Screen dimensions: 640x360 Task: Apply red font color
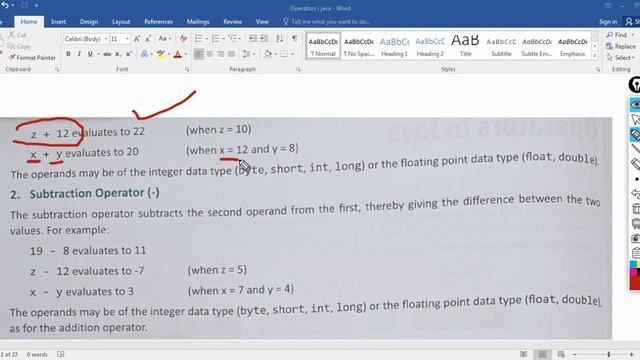click(x=178, y=54)
